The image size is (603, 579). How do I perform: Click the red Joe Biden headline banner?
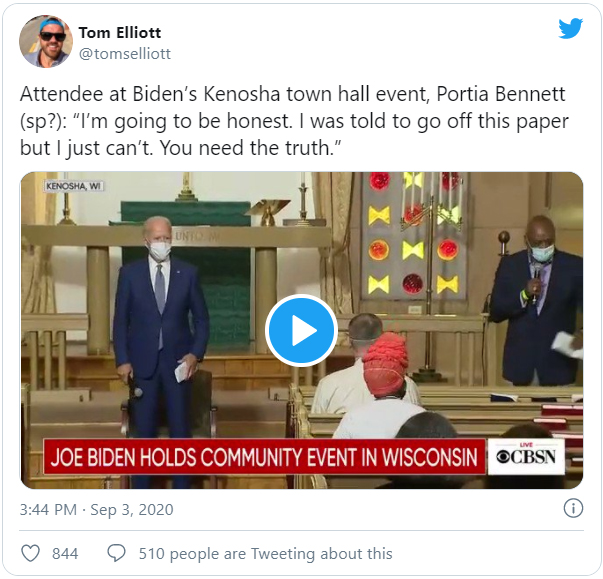[265, 456]
